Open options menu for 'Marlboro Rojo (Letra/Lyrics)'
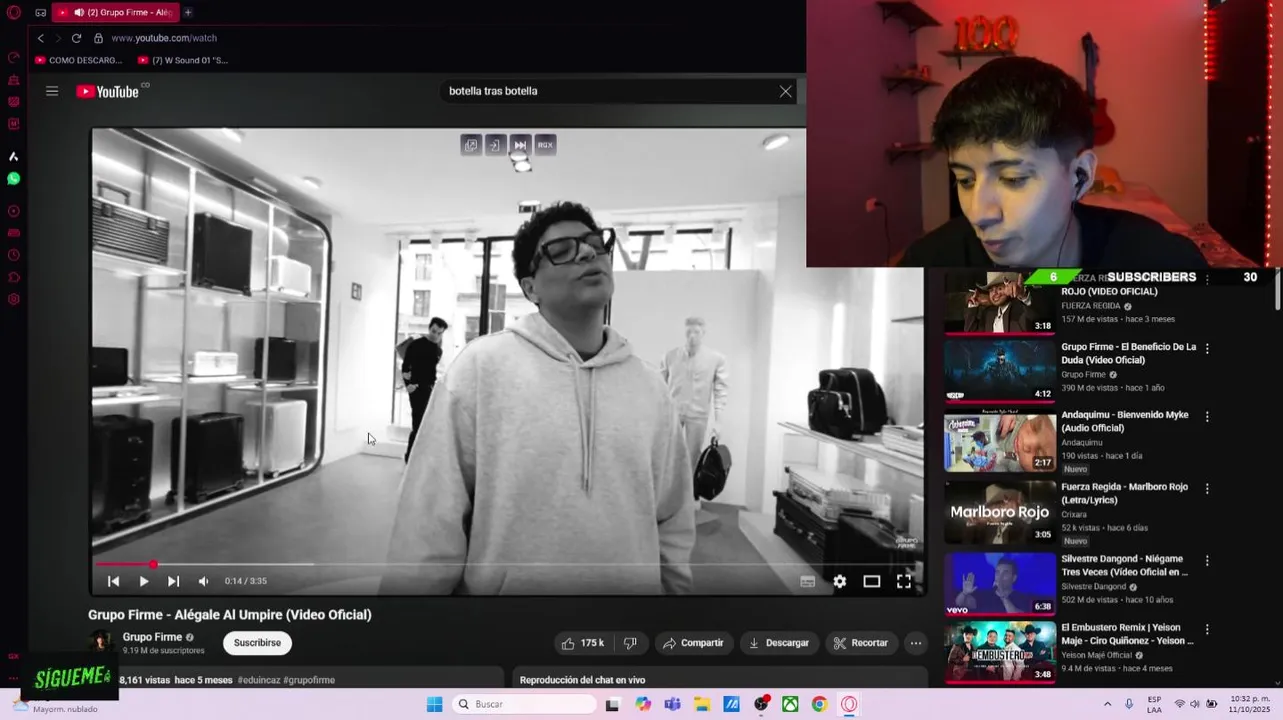Screen dimensions: 1283x720 click(x=1207, y=489)
